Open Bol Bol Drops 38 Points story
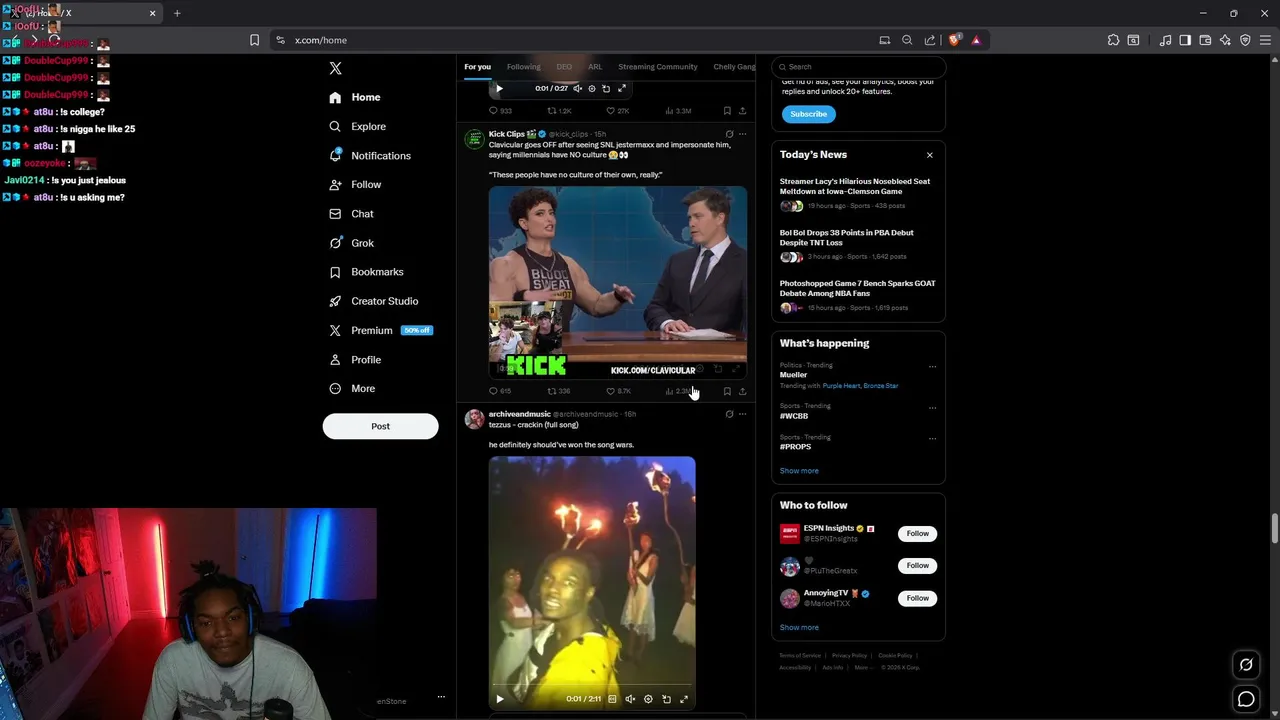This screenshot has height=720, width=1280. coord(857,246)
